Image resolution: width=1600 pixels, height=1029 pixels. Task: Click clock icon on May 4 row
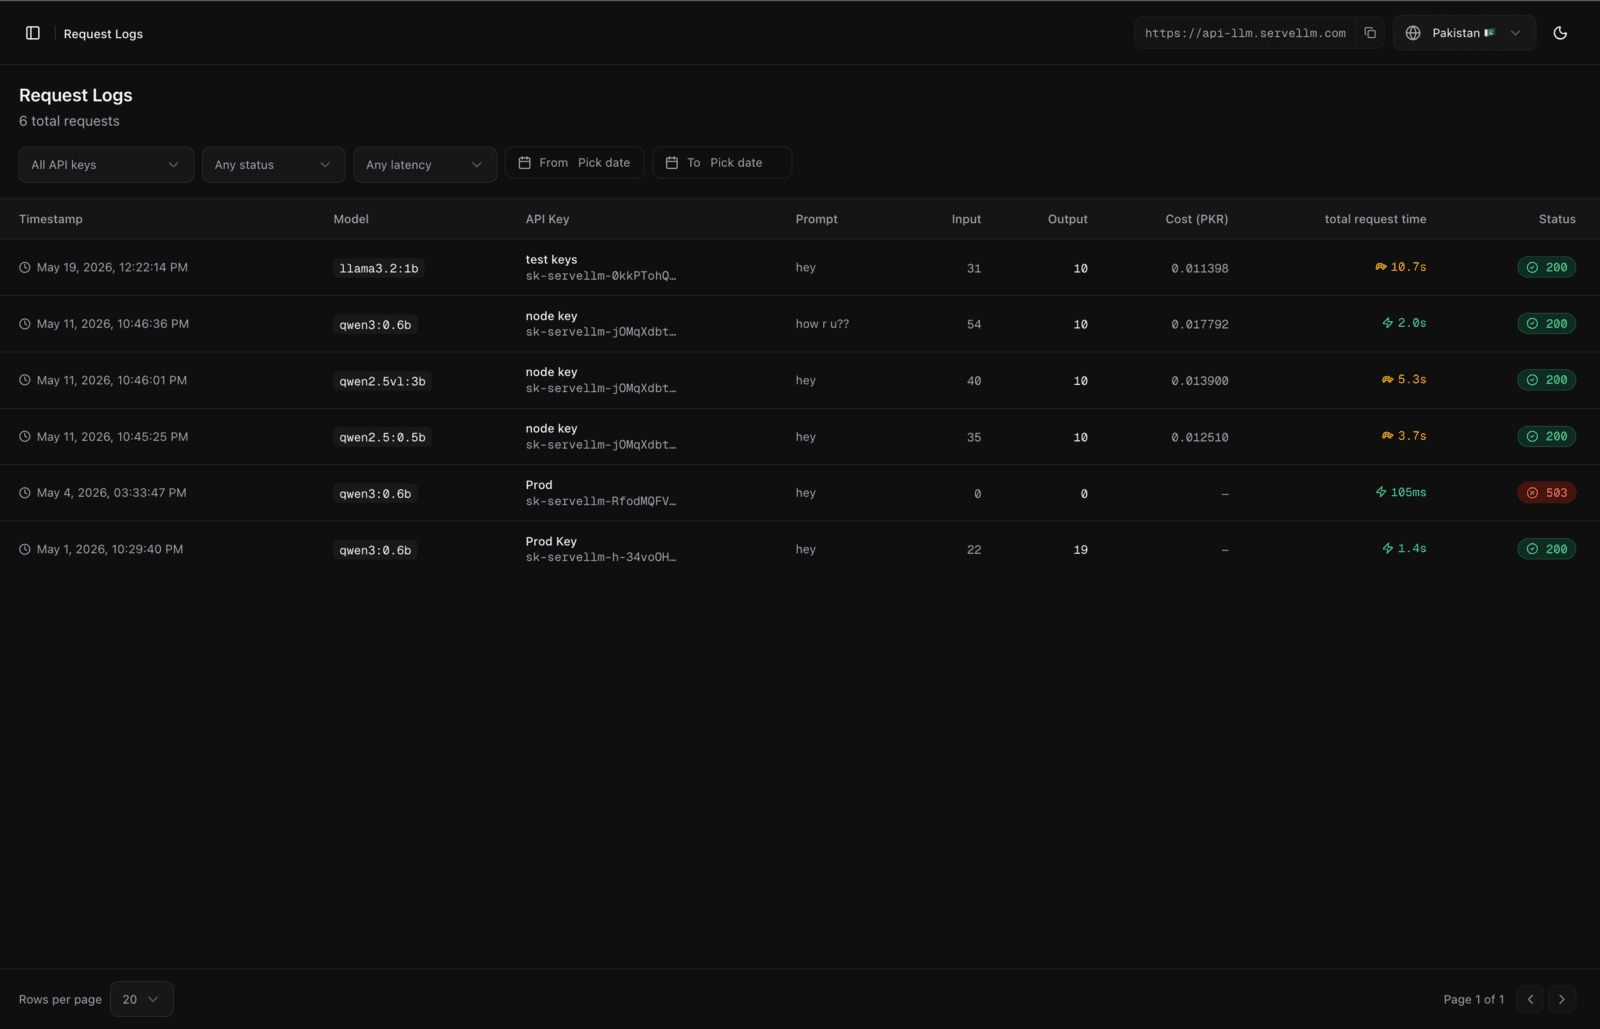(x=25, y=493)
